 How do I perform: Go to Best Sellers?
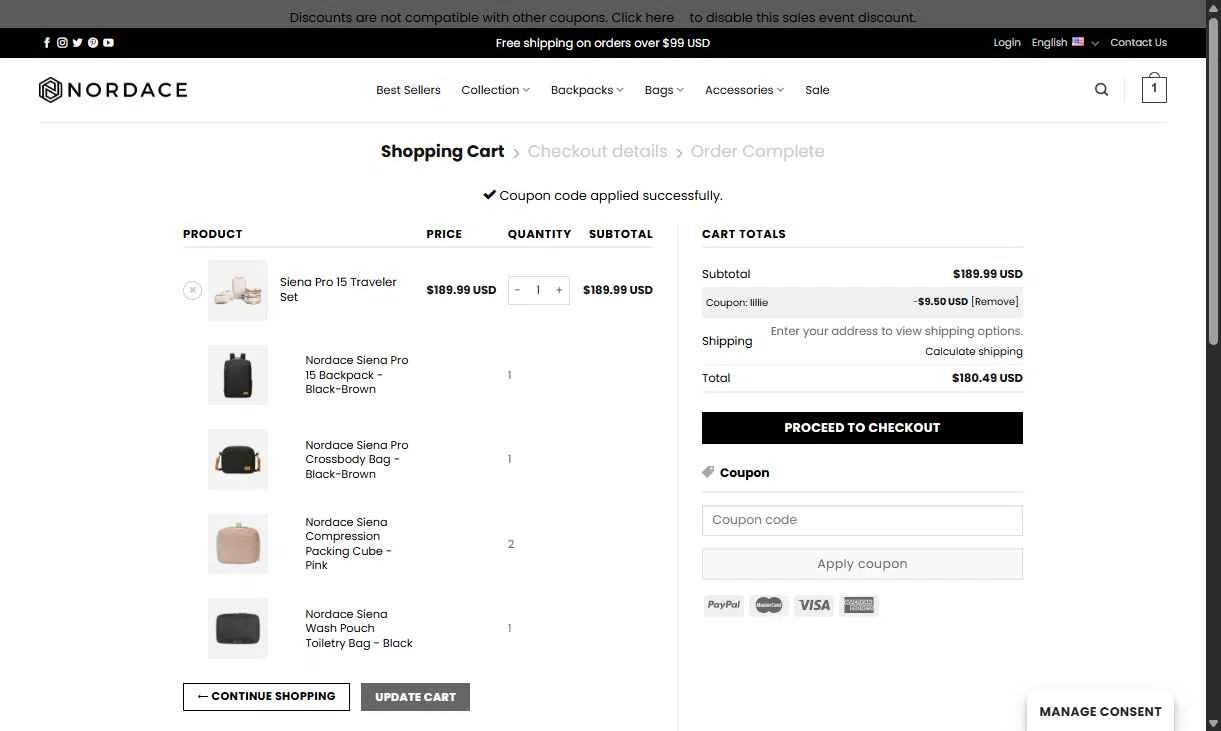[408, 90]
